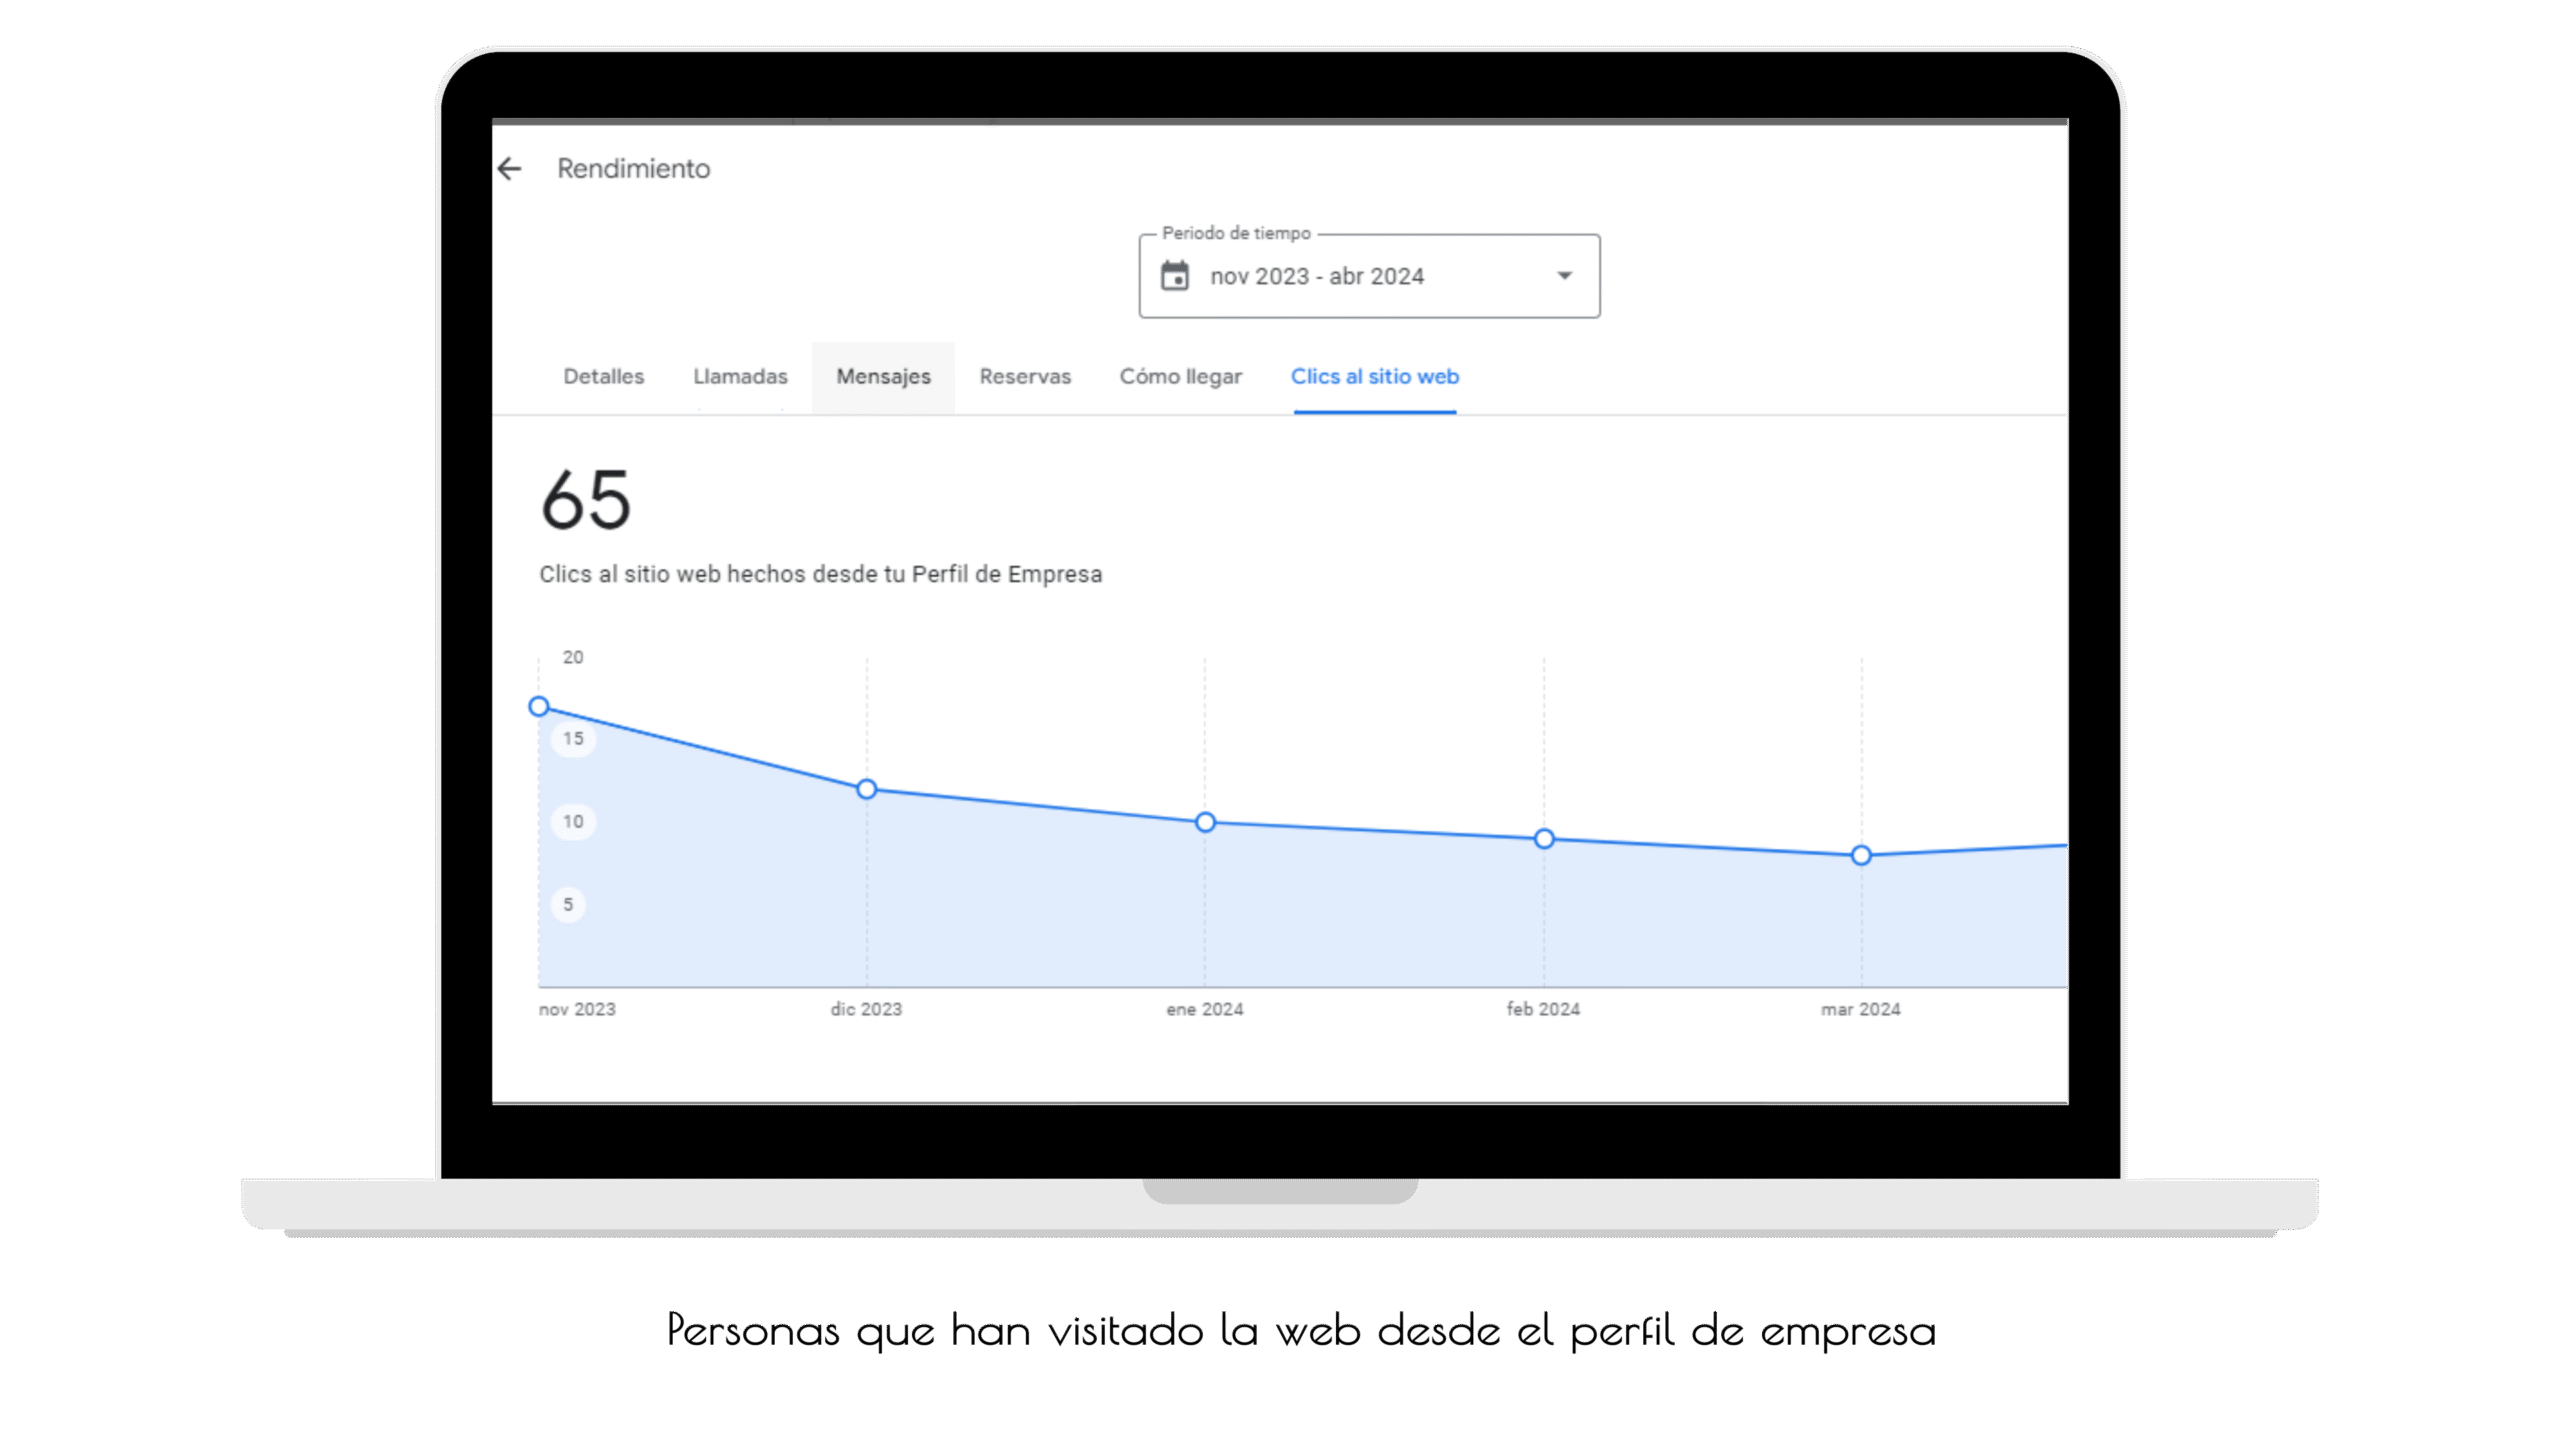The width and height of the screenshot is (2560, 1440).
Task: Select the Clics al sitio web tab
Action: pos(1374,377)
